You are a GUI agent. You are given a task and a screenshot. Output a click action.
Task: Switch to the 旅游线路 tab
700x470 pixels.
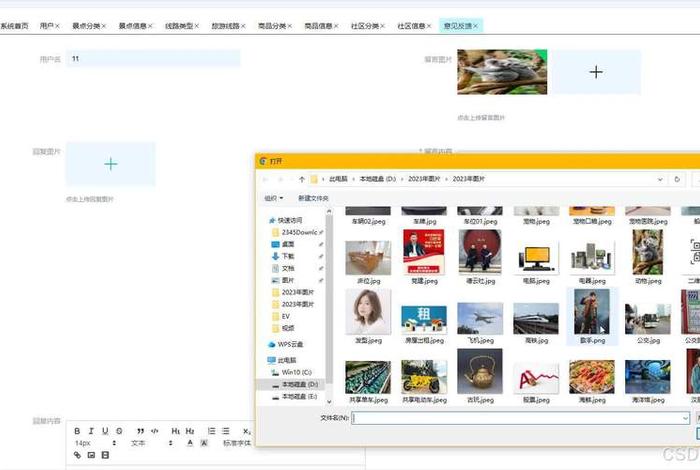coord(225,26)
